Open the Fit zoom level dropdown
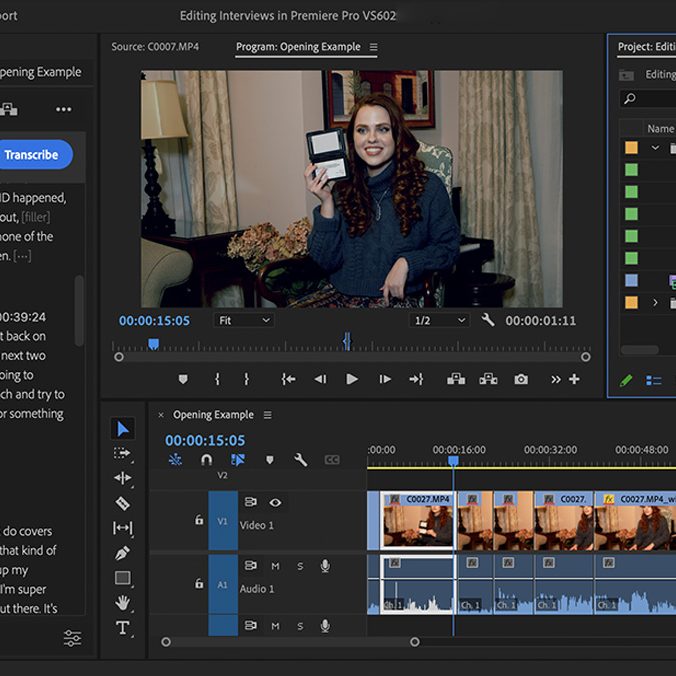The height and width of the screenshot is (676, 676). coord(244,320)
